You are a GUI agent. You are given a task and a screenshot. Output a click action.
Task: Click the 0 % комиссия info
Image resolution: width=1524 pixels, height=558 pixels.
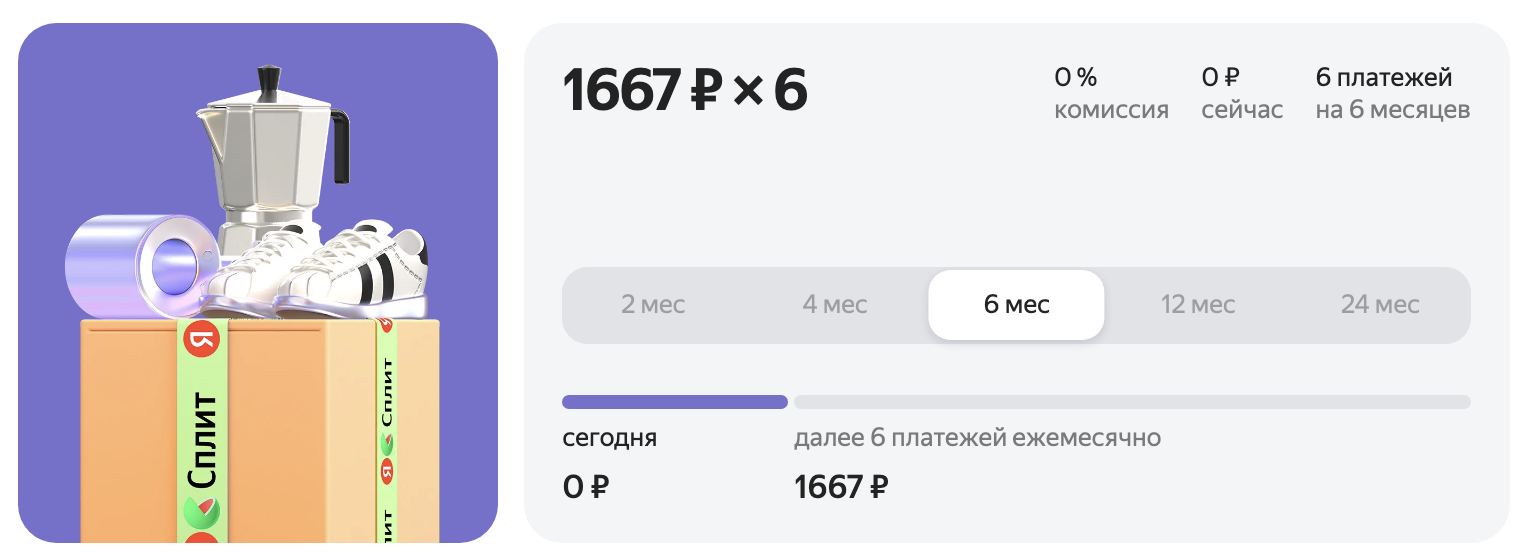pyautogui.click(x=1110, y=93)
